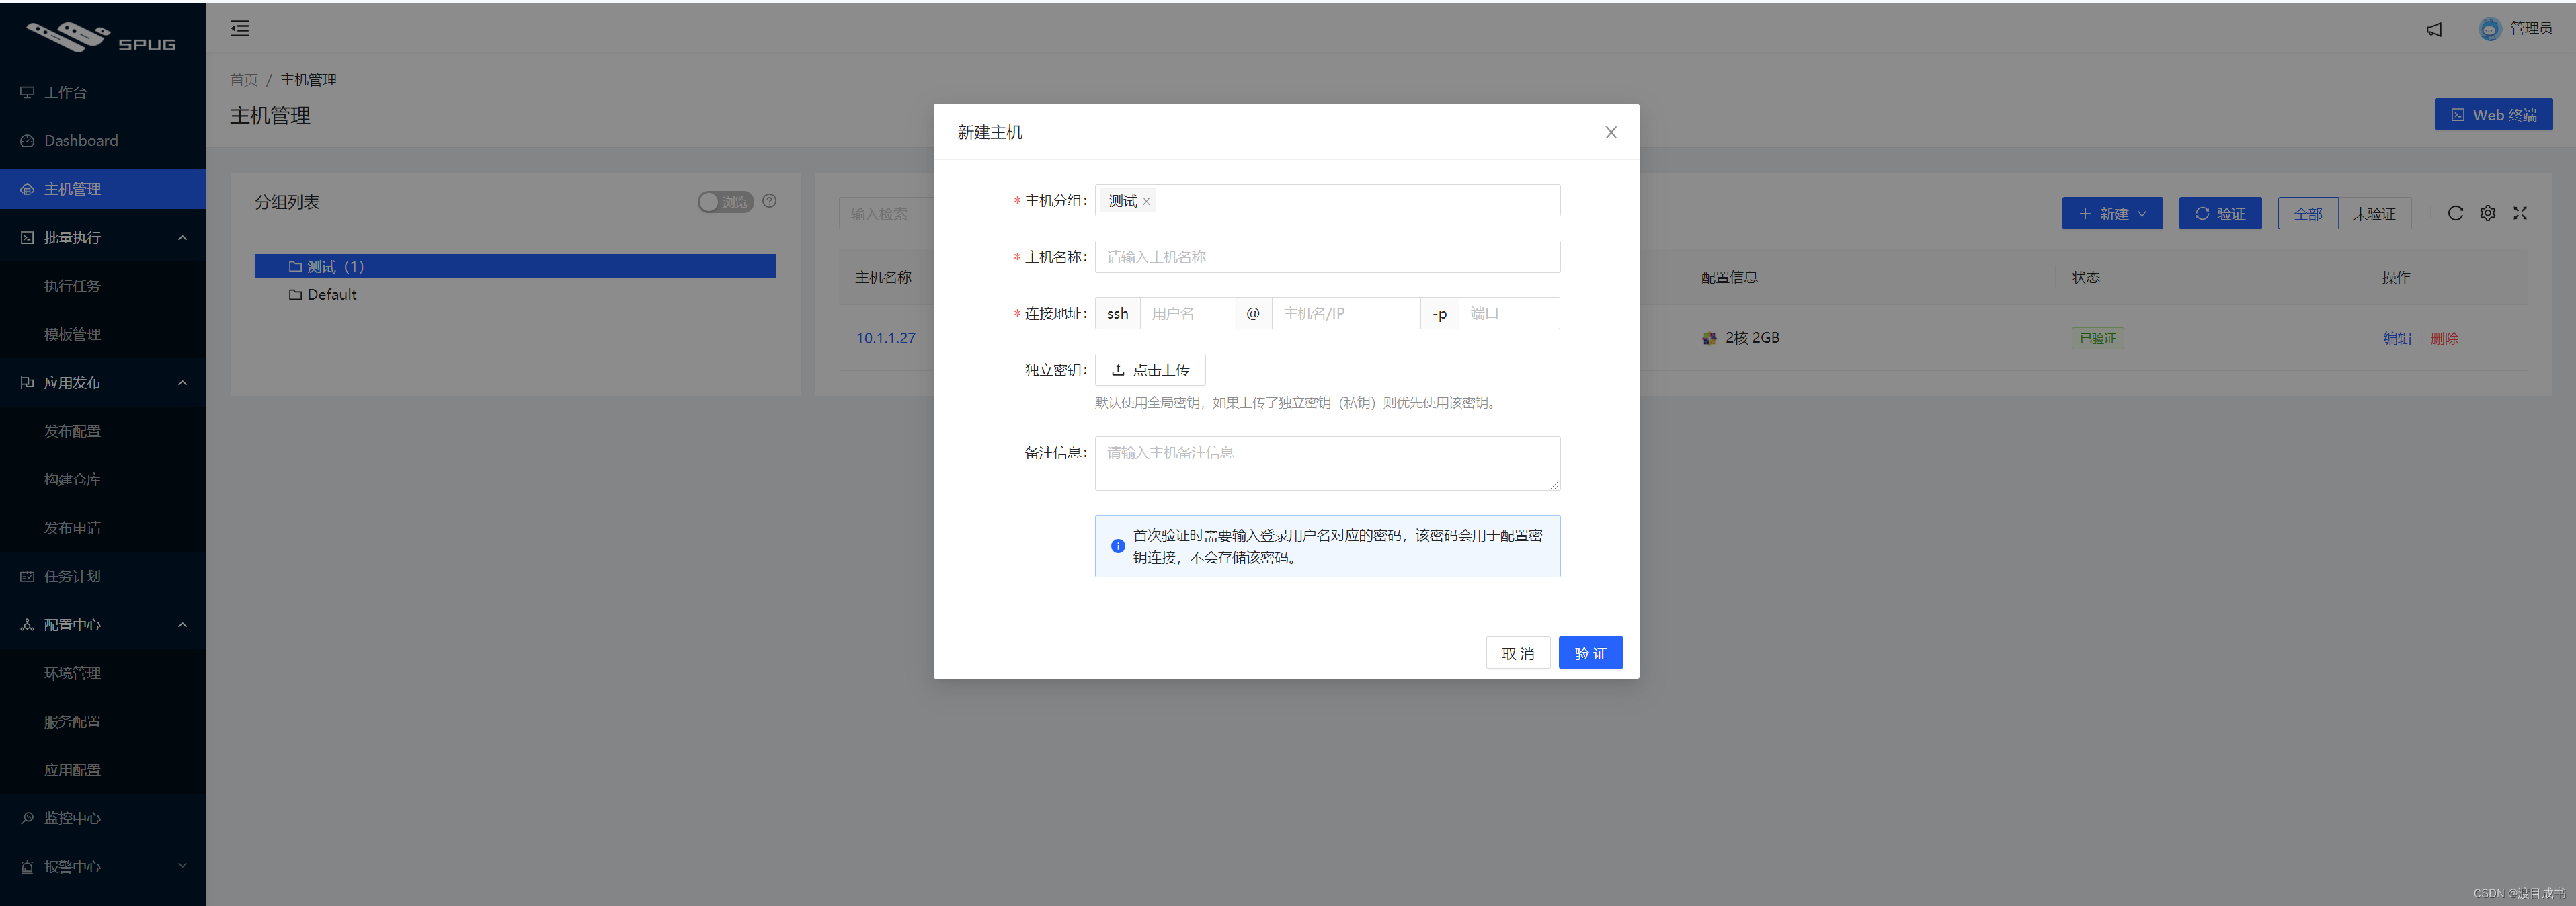Click the help question mark beside group toggle
The image size is (2576, 906).
pyautogui.click(x=769, y=201)
